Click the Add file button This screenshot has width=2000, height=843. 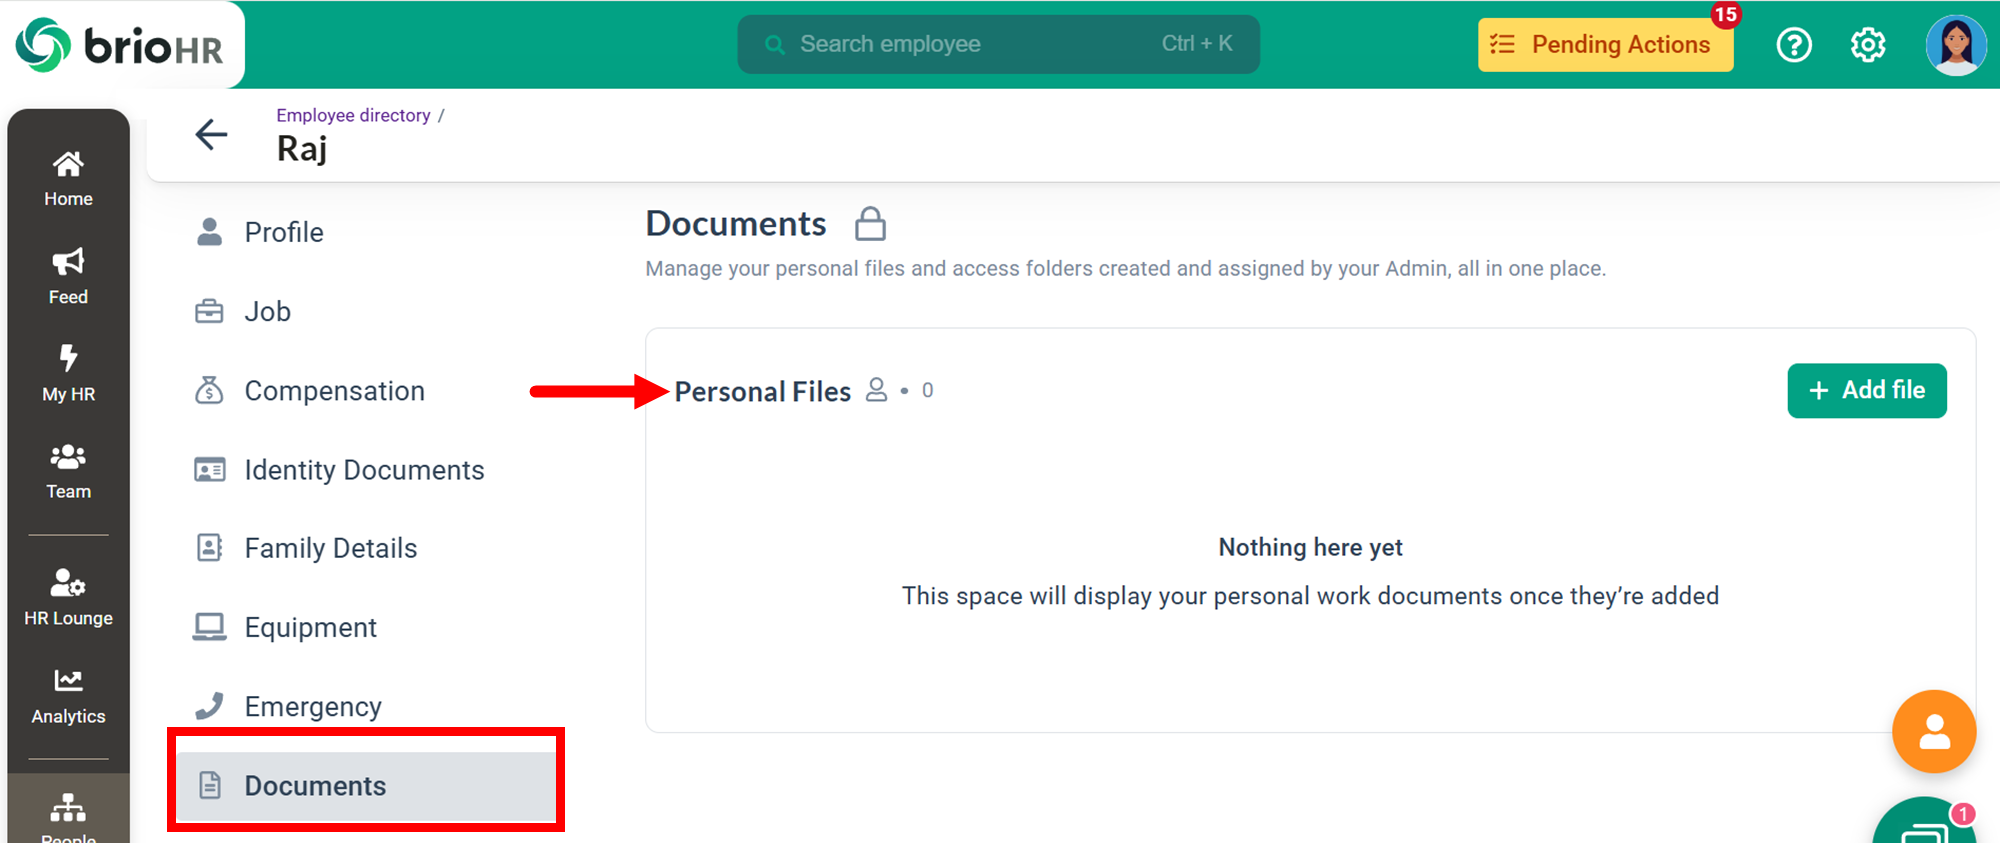click(1866, 390)
